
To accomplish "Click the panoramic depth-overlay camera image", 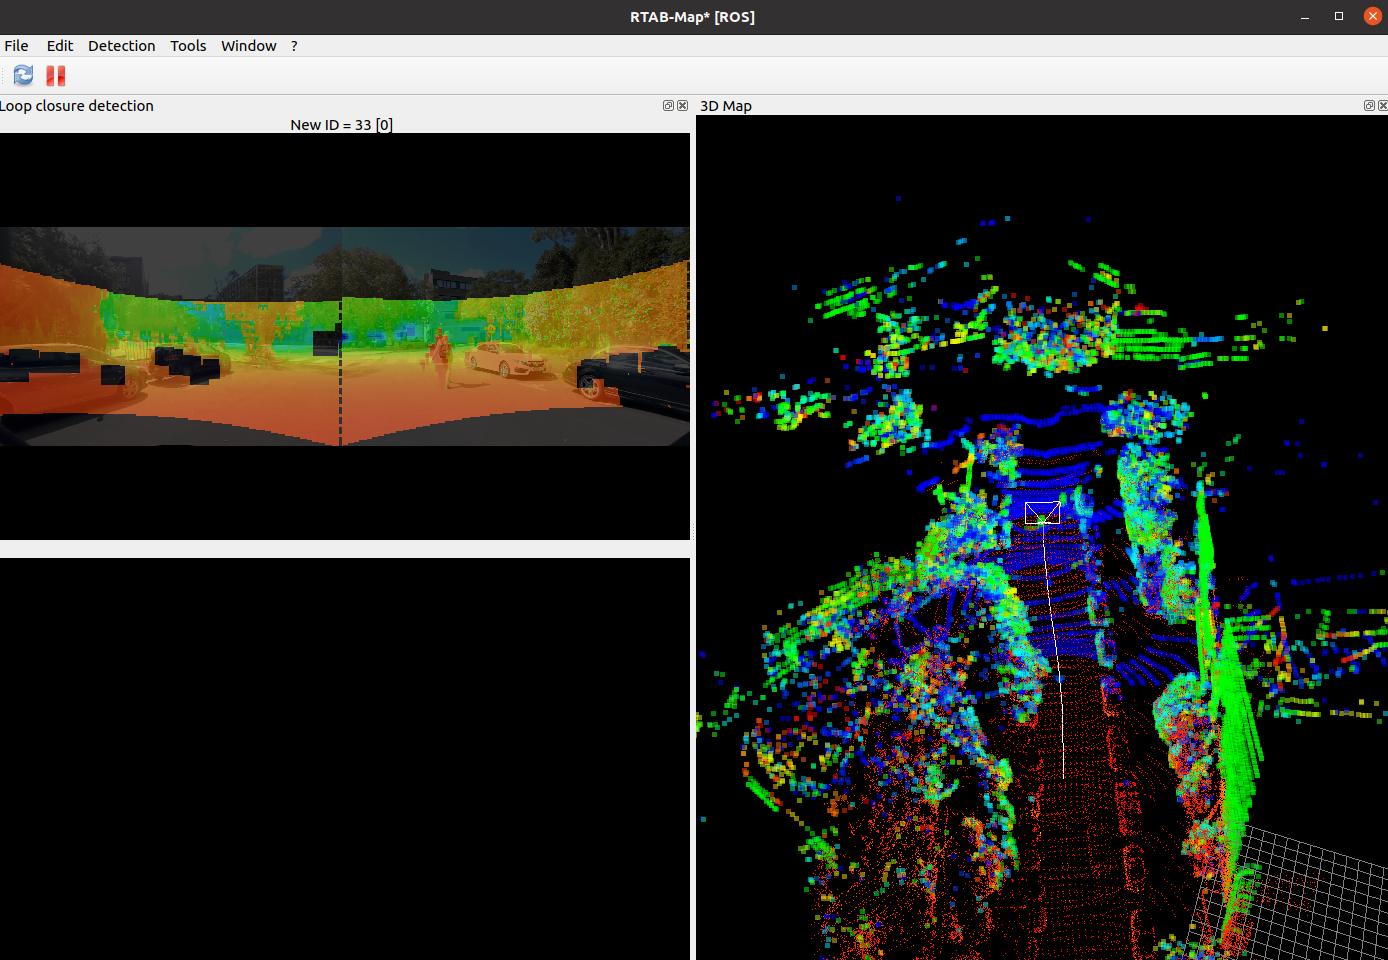I will pyautogui.click(x=344, y=336).
